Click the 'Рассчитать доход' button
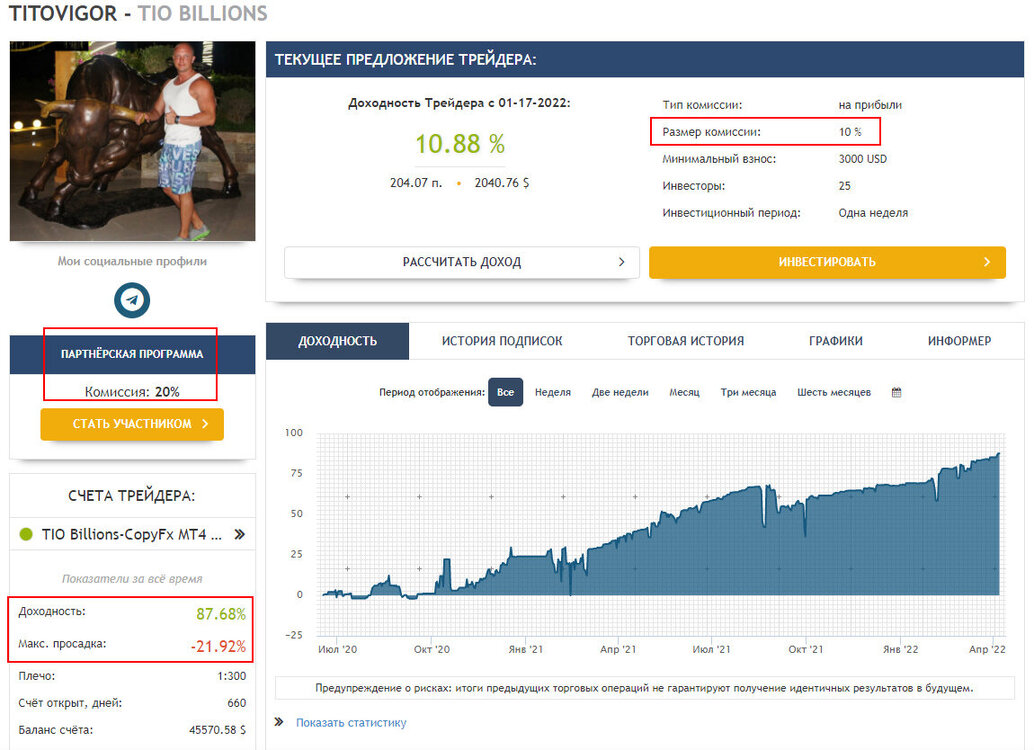 point(462,262)
